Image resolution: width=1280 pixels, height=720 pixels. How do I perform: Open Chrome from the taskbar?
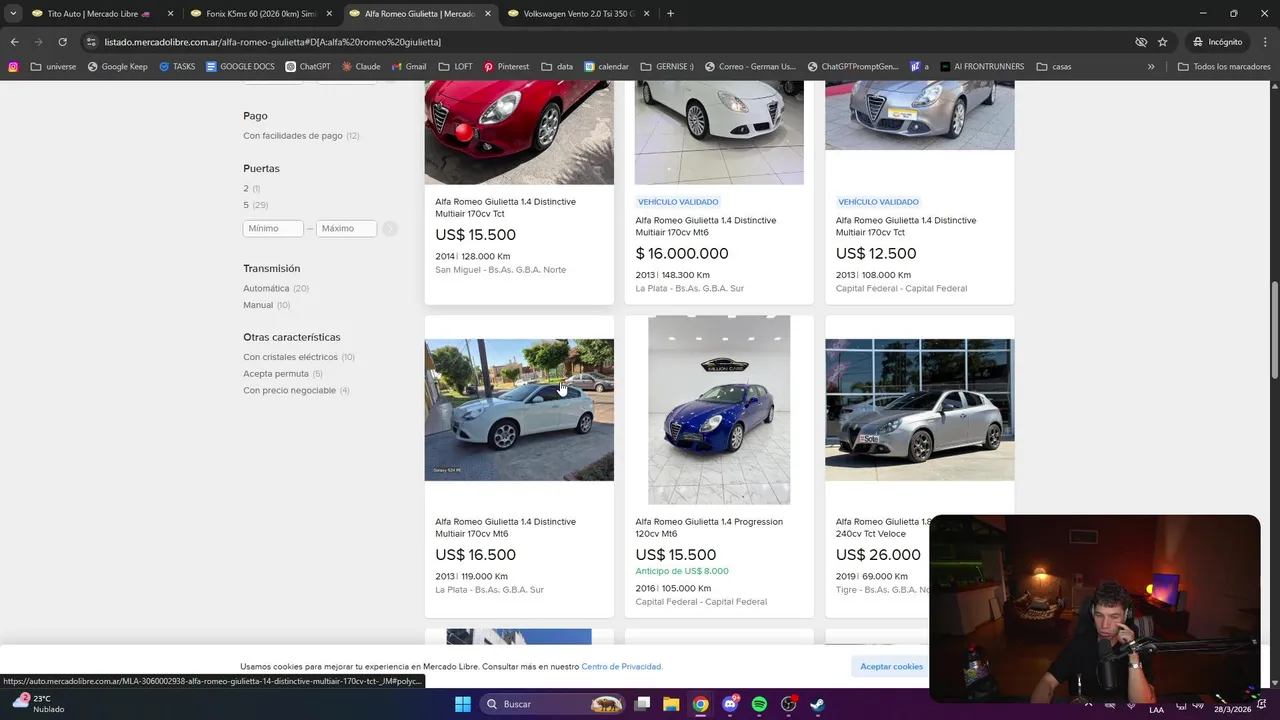click(700, 704)
